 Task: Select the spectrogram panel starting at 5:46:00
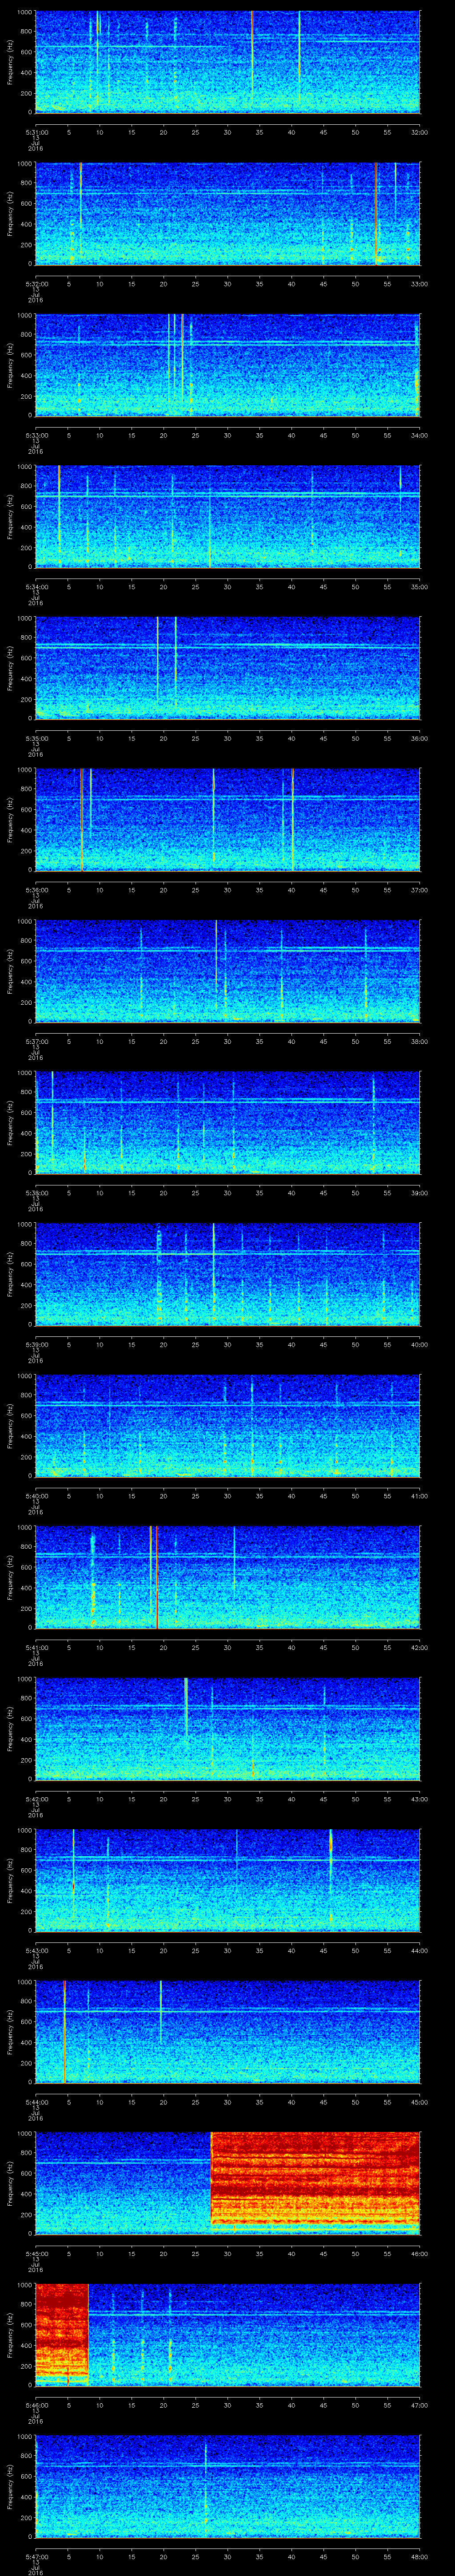coord(228,2334)
